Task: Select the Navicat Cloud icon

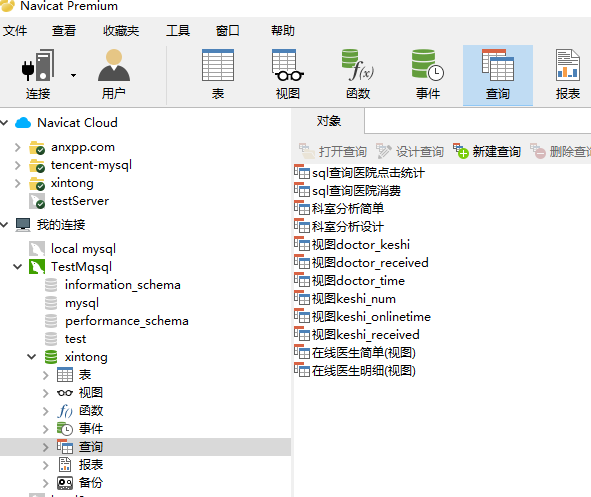Action: point(23,123)
